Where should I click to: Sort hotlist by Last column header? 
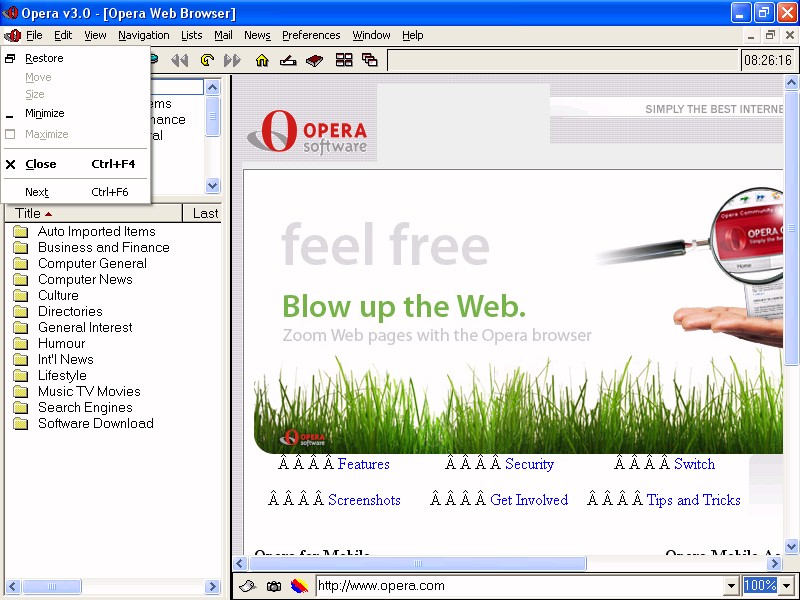(202, 213)
